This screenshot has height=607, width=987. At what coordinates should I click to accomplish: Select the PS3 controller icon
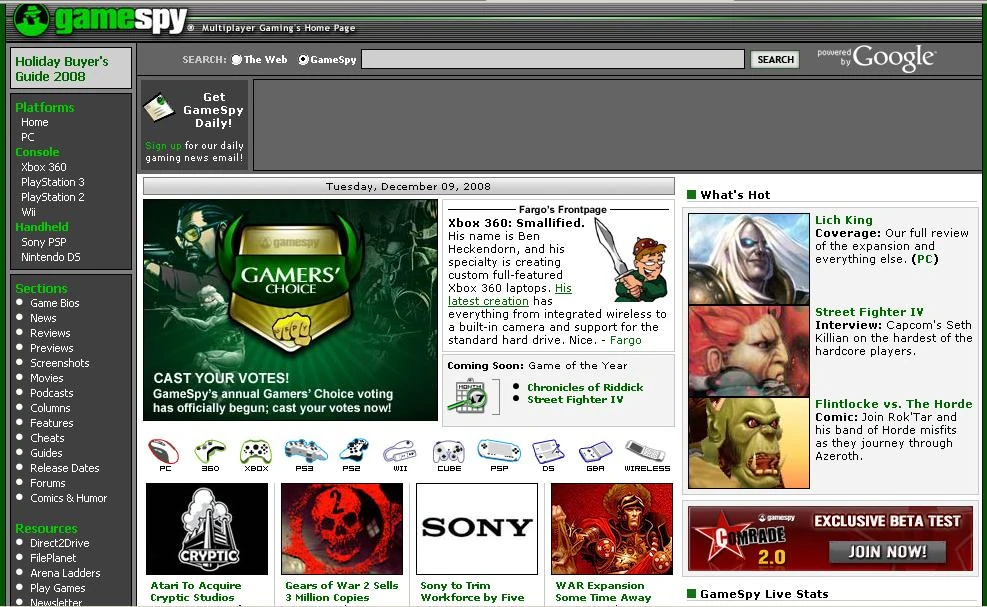tap(306, 450)
